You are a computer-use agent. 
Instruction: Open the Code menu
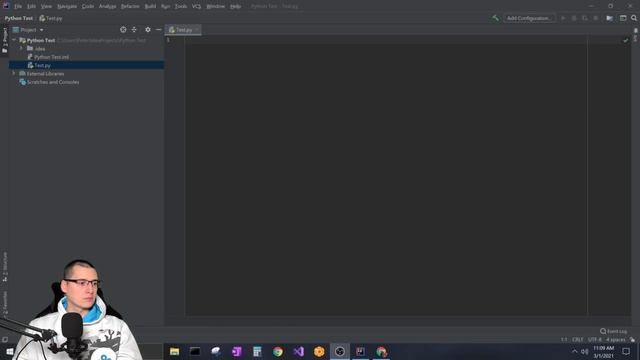(x=88, y=7)
